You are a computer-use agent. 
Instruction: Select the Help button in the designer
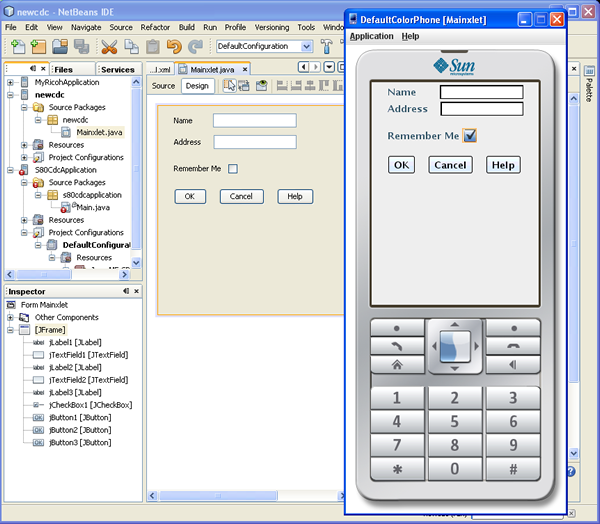coord(295,196)
